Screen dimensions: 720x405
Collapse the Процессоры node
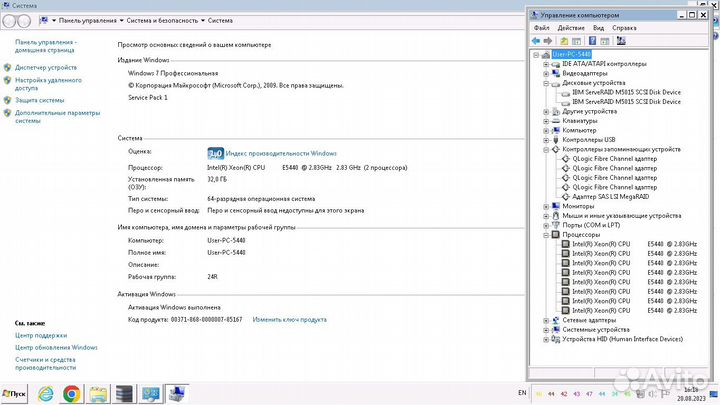pos(546,235)
